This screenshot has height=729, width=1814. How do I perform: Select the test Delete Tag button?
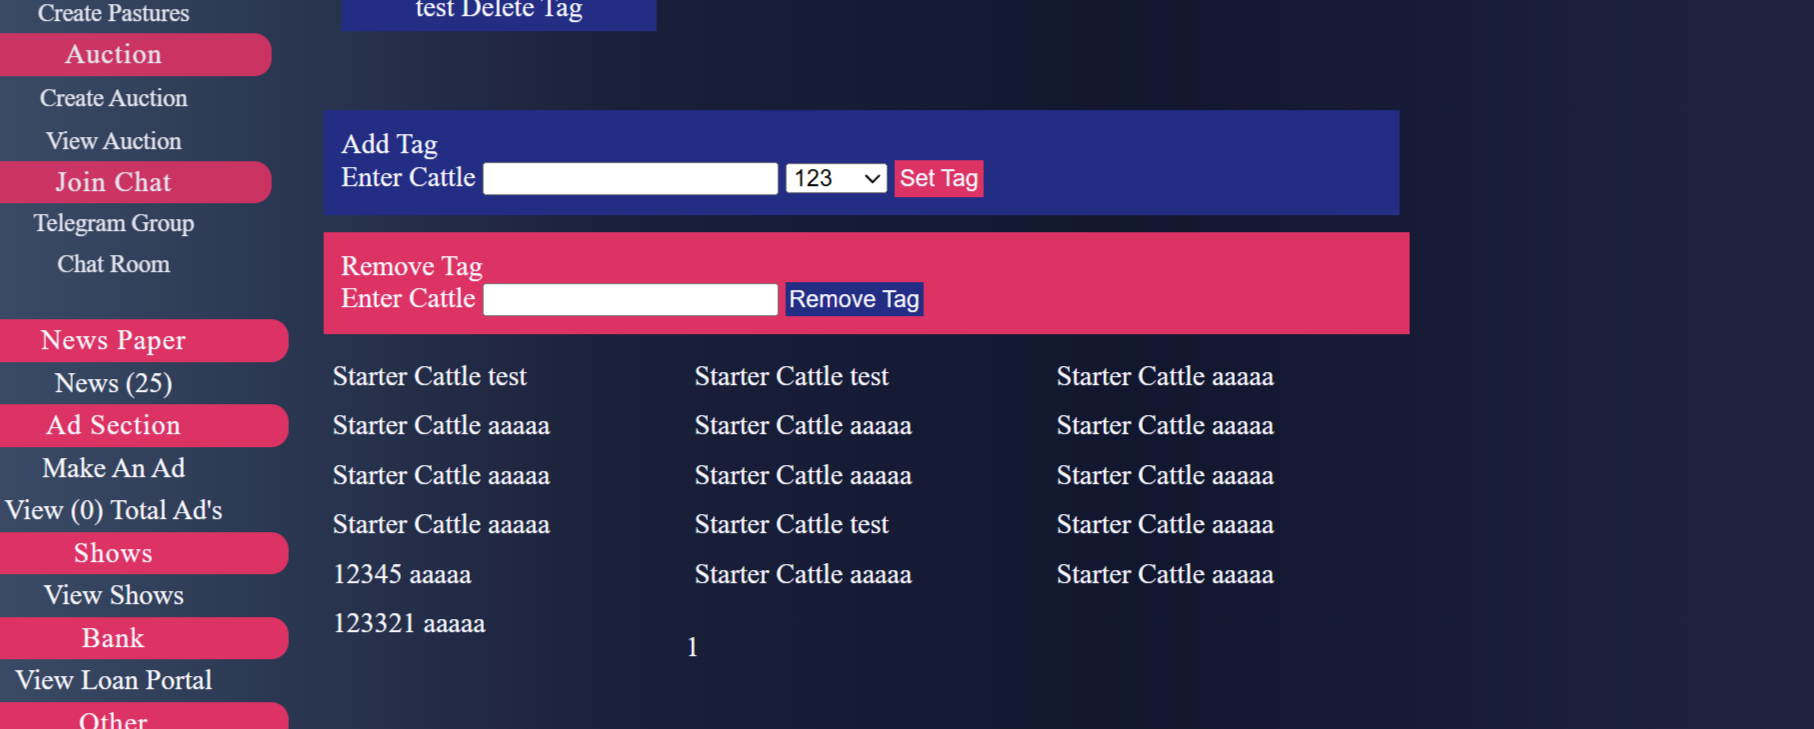[x=498, y=11]
